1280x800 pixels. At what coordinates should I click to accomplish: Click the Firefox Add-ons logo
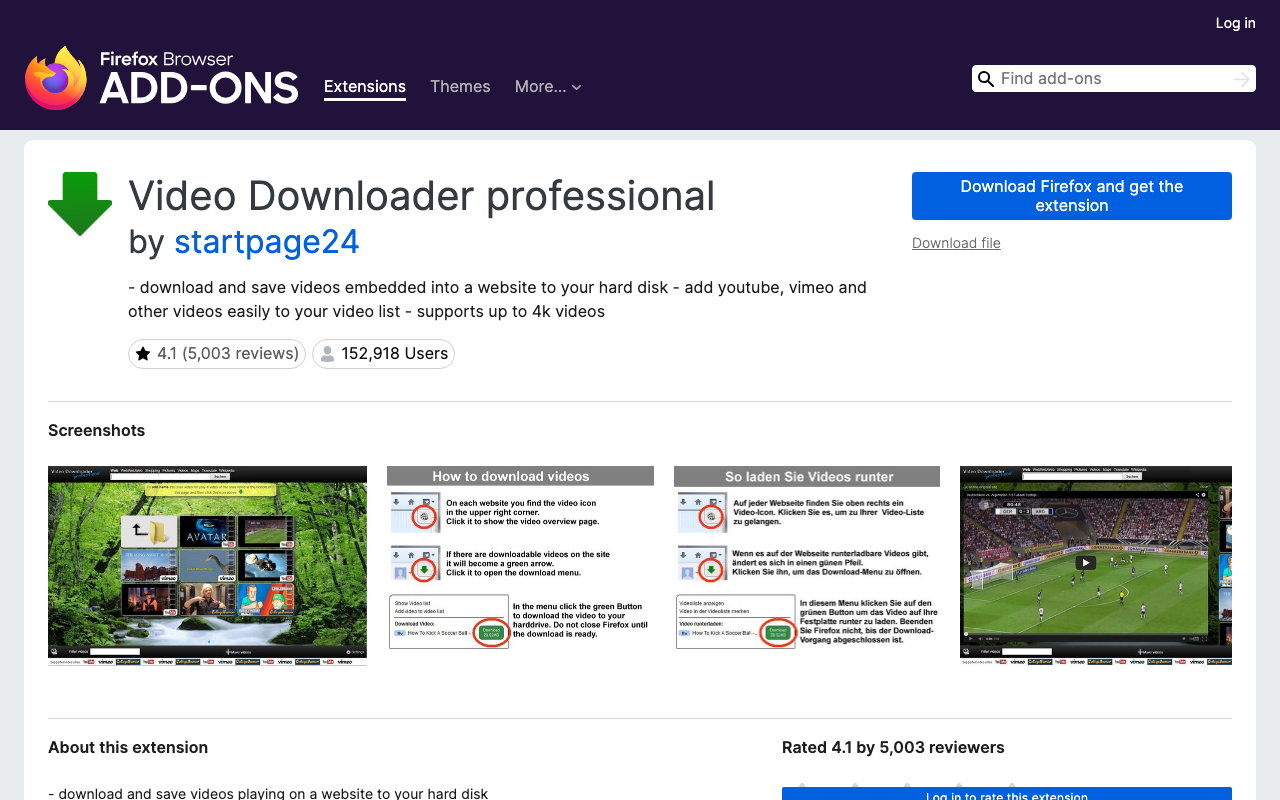tap(160, 75)
